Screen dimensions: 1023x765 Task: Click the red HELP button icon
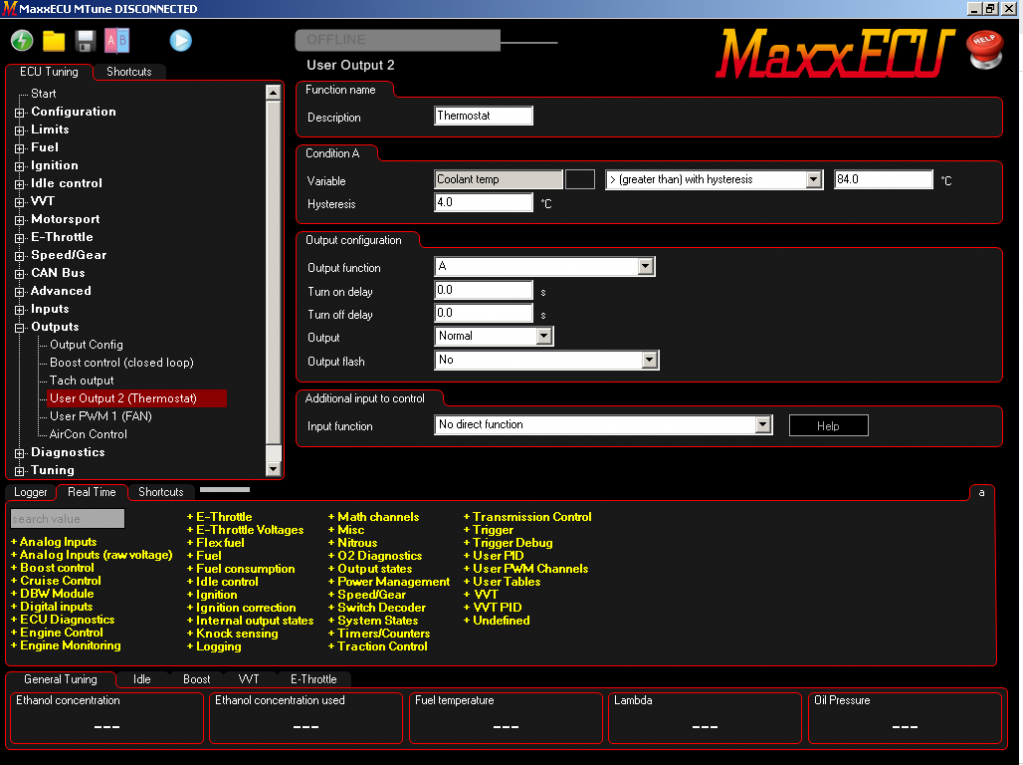tap(985, 49)
